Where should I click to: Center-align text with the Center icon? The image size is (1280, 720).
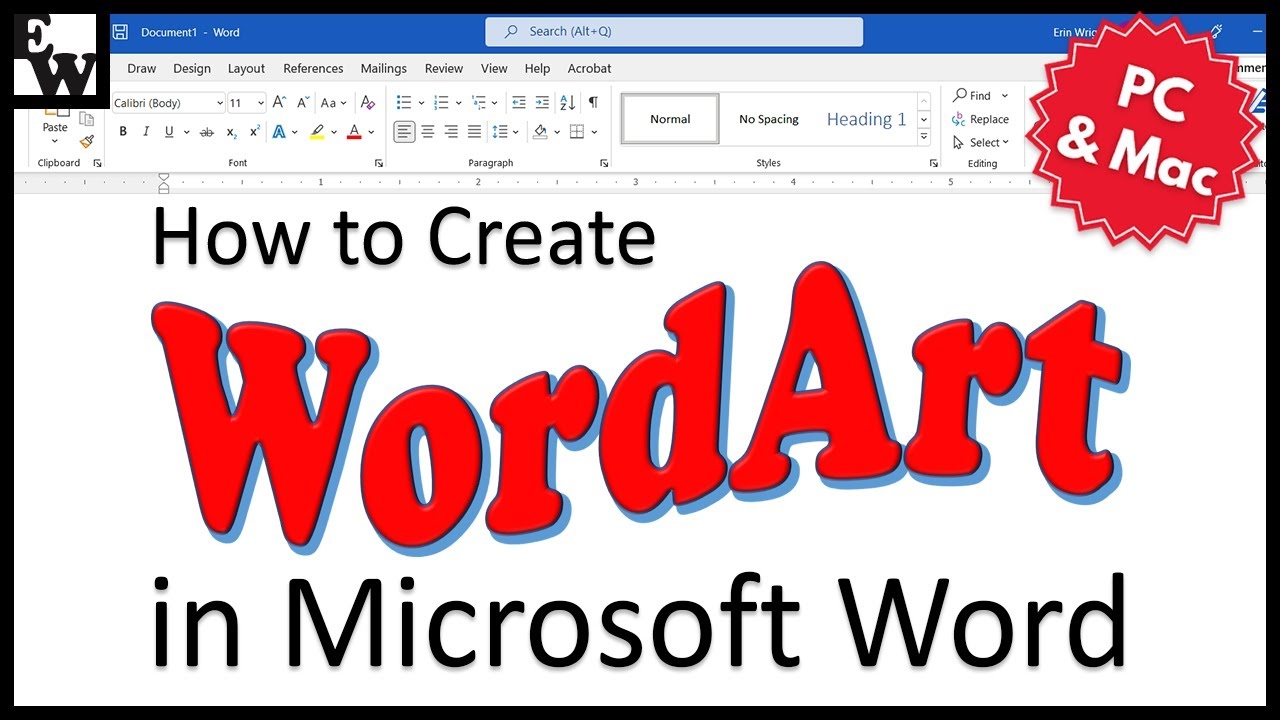428,132
